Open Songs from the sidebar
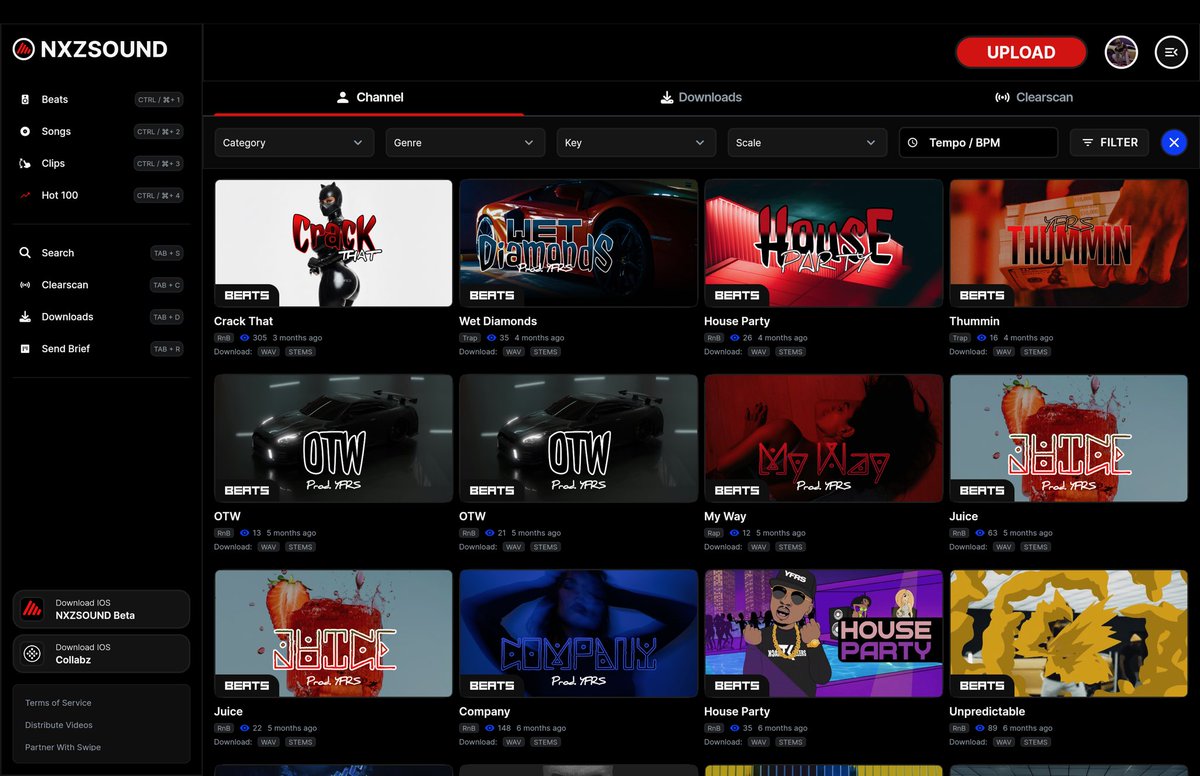 [x=101, y=131]
